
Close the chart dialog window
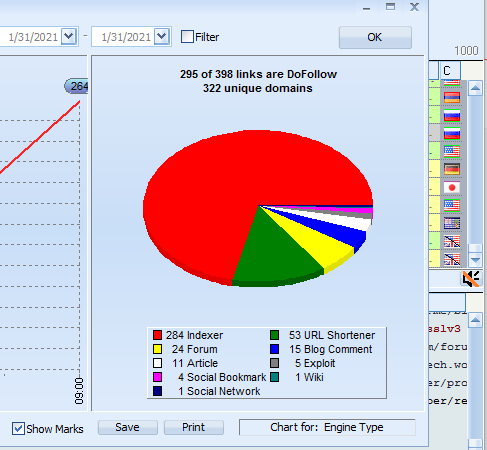[x=414, y=7]
